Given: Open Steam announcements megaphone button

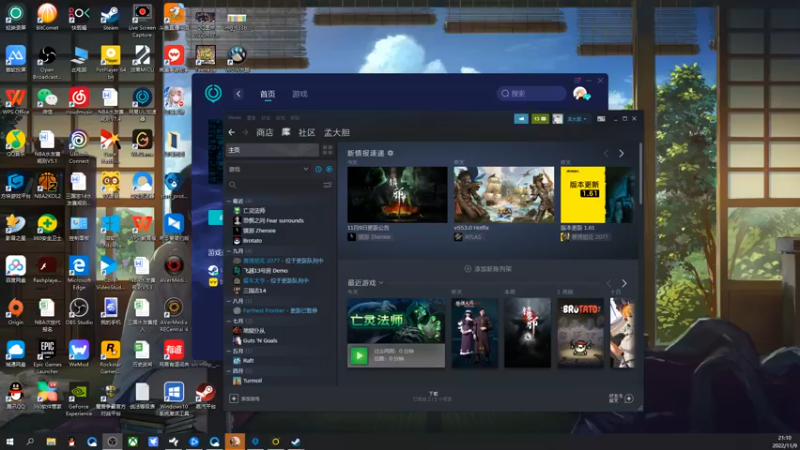Looking at the screenshot, I should click(x=521, y=118).
